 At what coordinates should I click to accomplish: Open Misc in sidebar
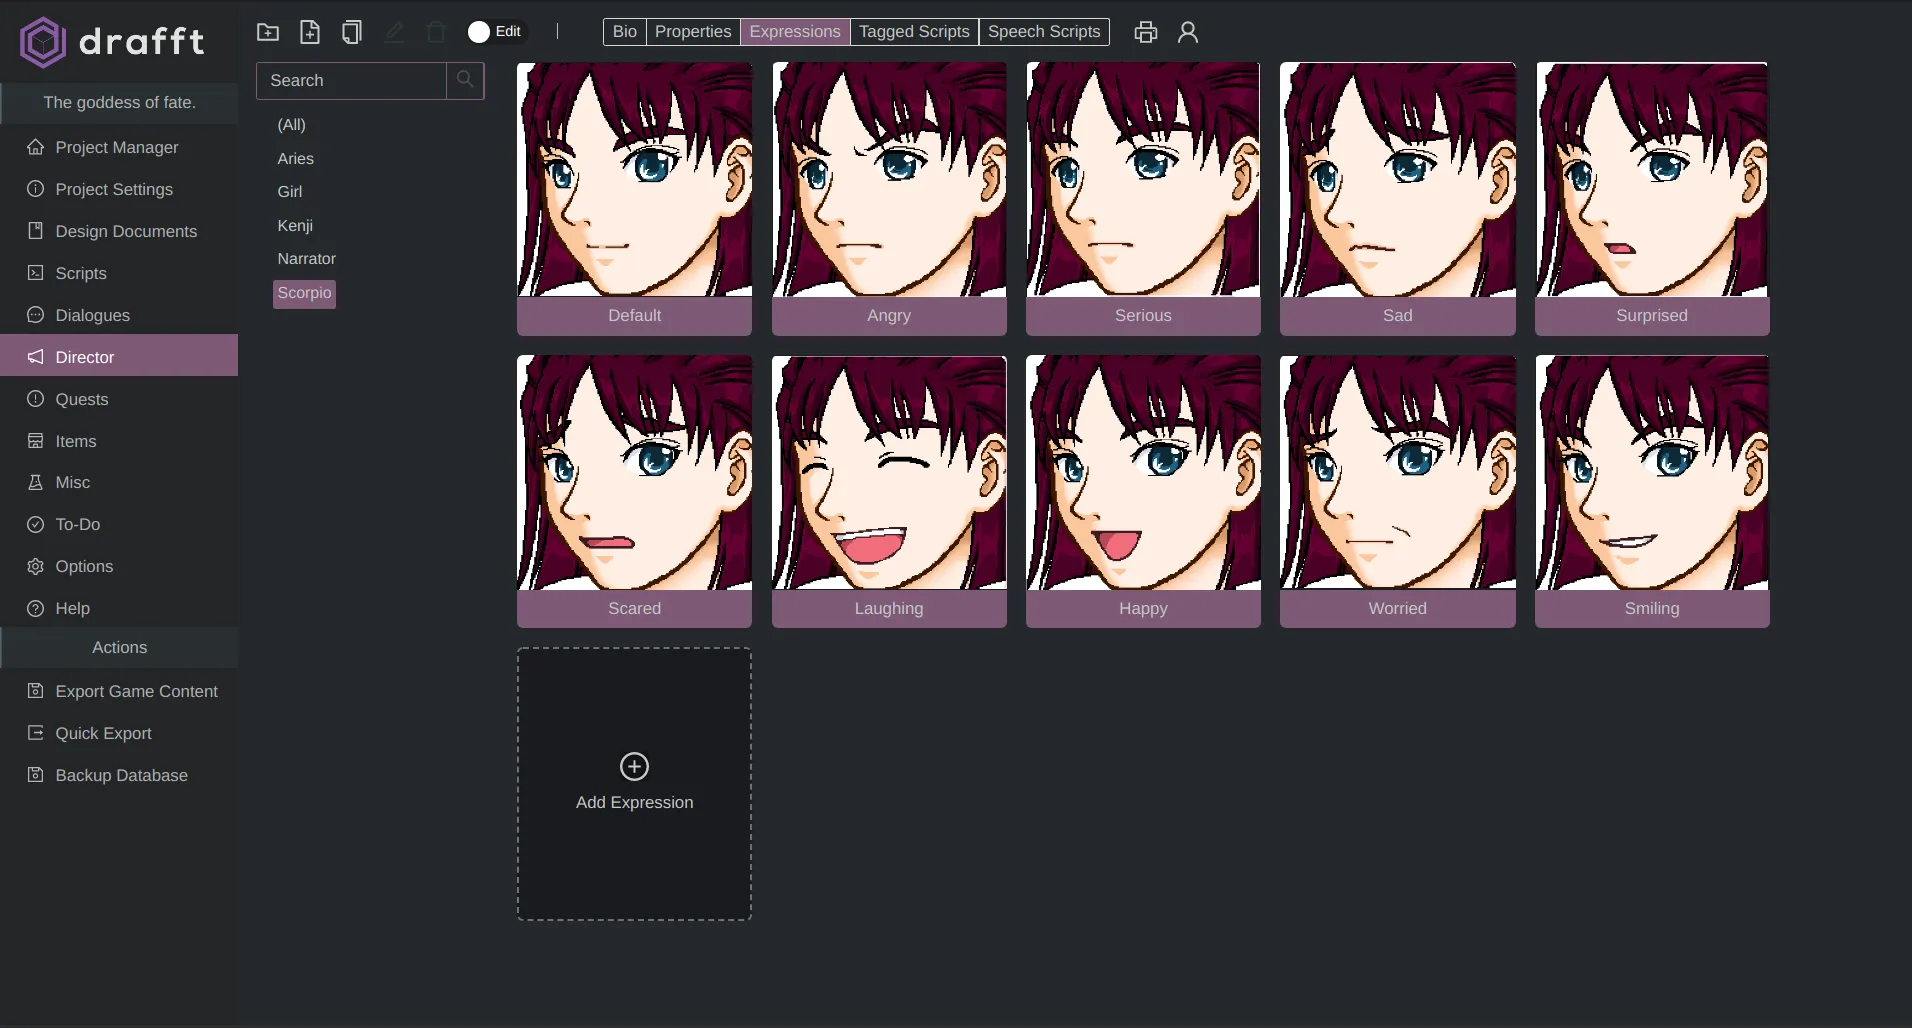tap(119, 482)
